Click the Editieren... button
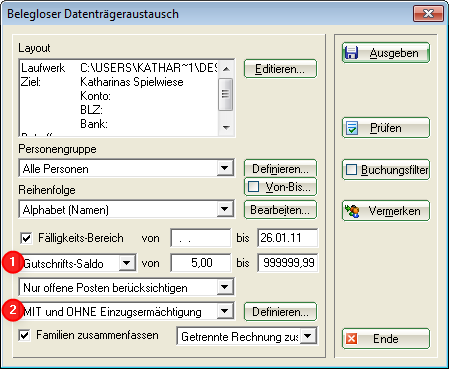This screenshot has width=449, height=369. click(x=280, y=69)
